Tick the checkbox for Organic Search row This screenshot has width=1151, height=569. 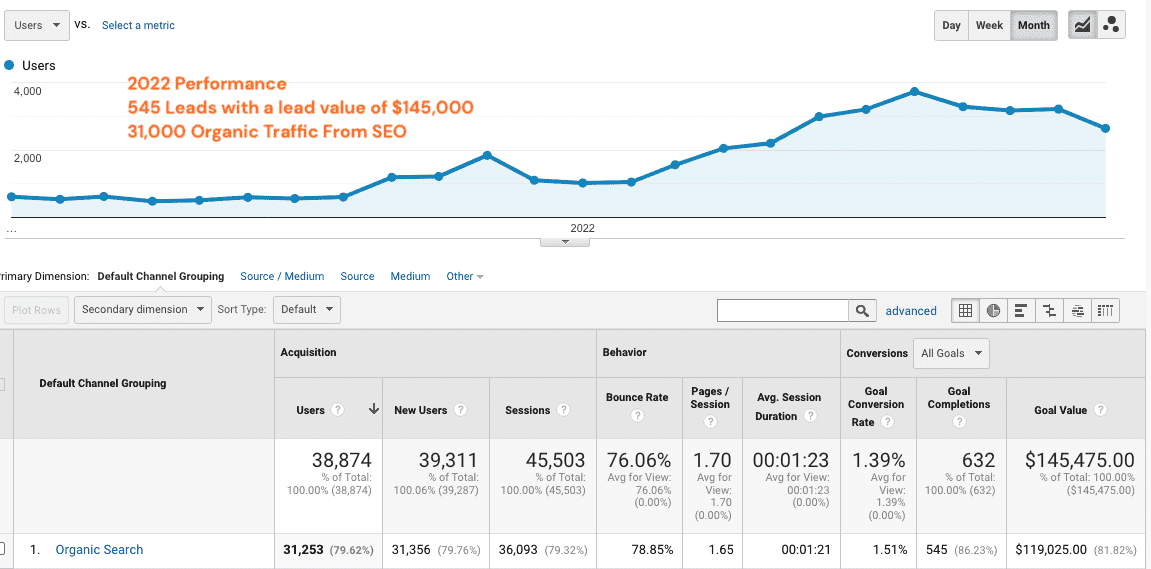pos(2,548)
